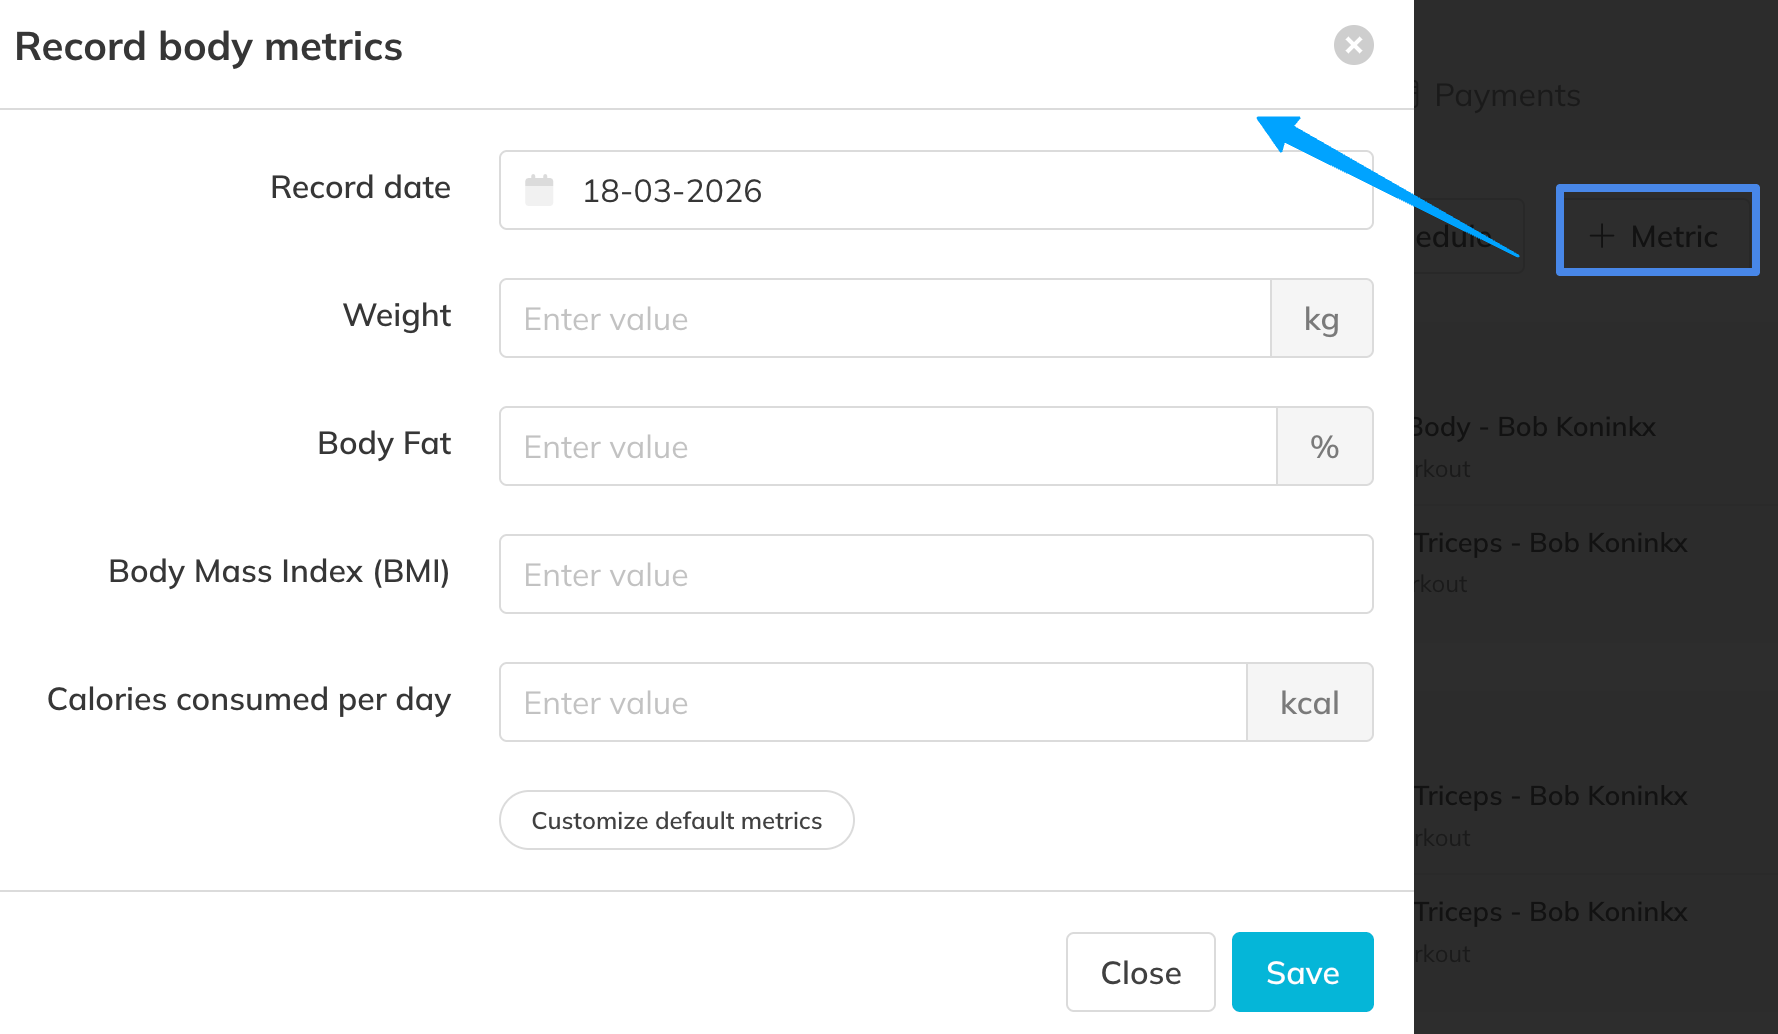This screenshot has width=1778, height=1034.
Task: Close the Record body metrics dialog with the X icon
Action: click(1353, 45)
